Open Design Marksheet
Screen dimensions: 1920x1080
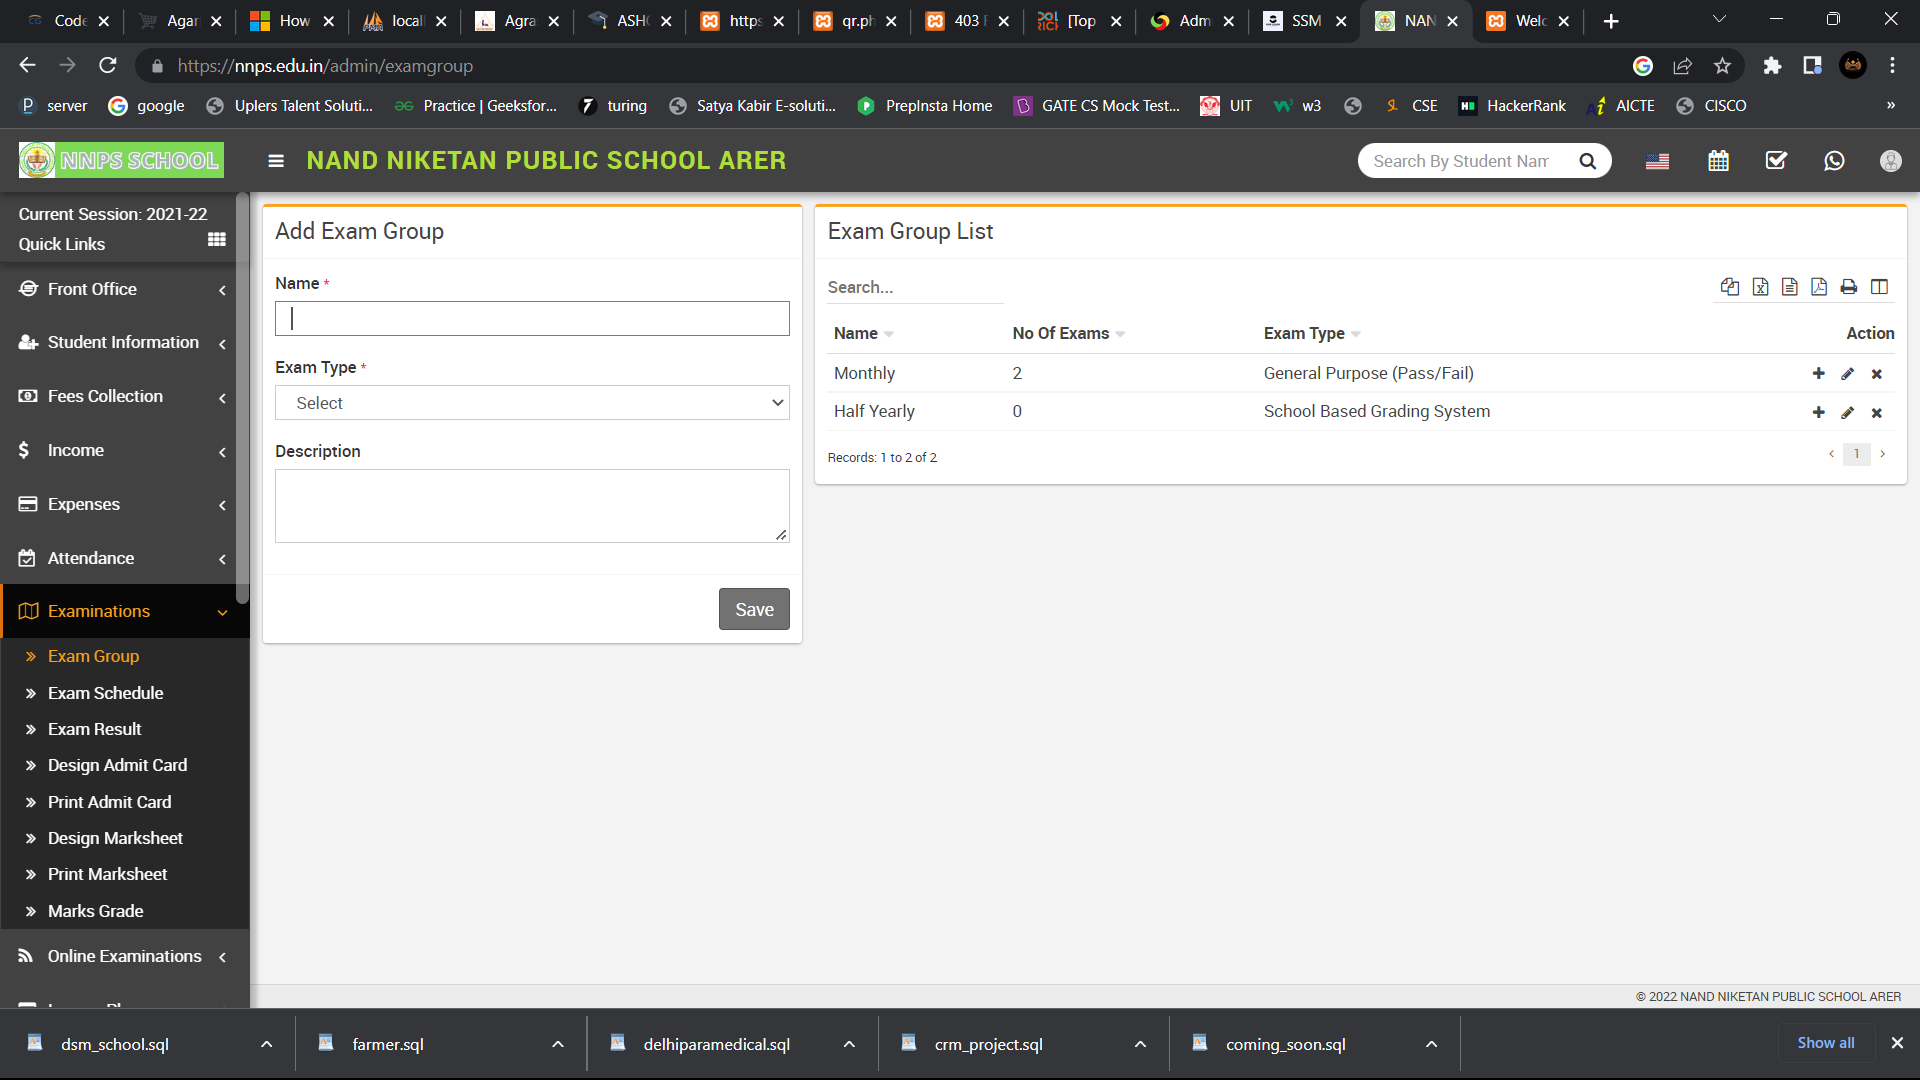[x=115, y=839]
